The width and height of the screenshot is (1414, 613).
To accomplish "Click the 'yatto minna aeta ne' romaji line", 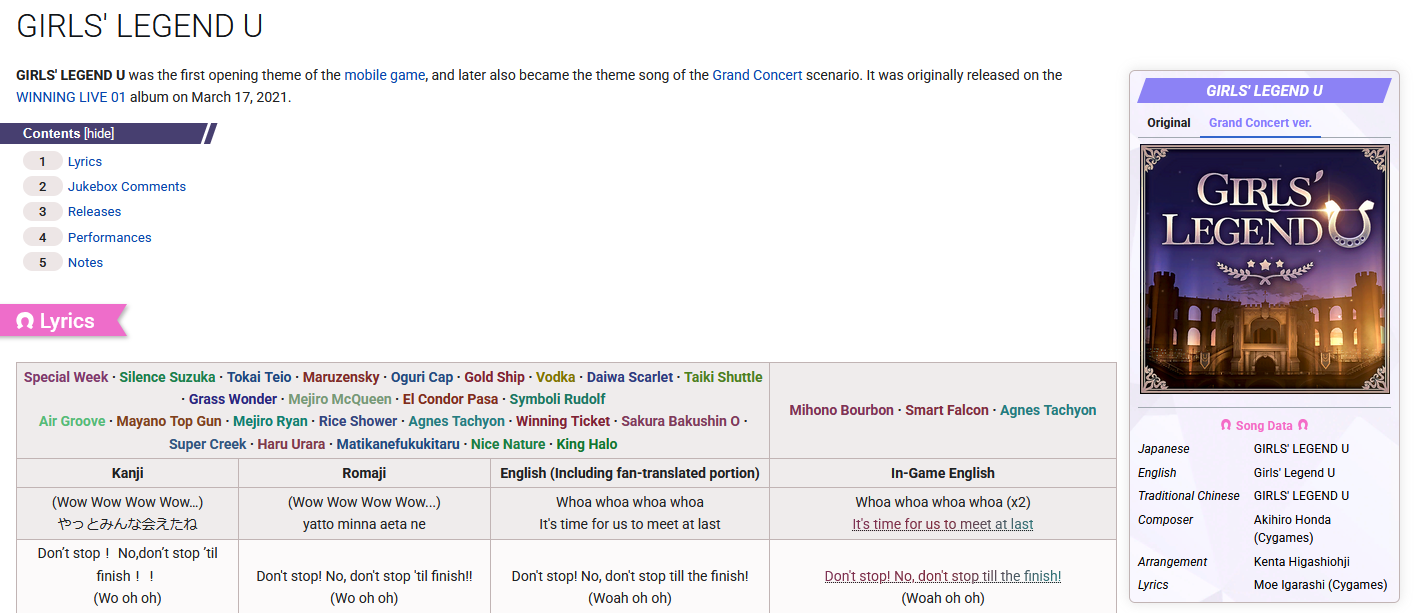I will pos(364,524).
